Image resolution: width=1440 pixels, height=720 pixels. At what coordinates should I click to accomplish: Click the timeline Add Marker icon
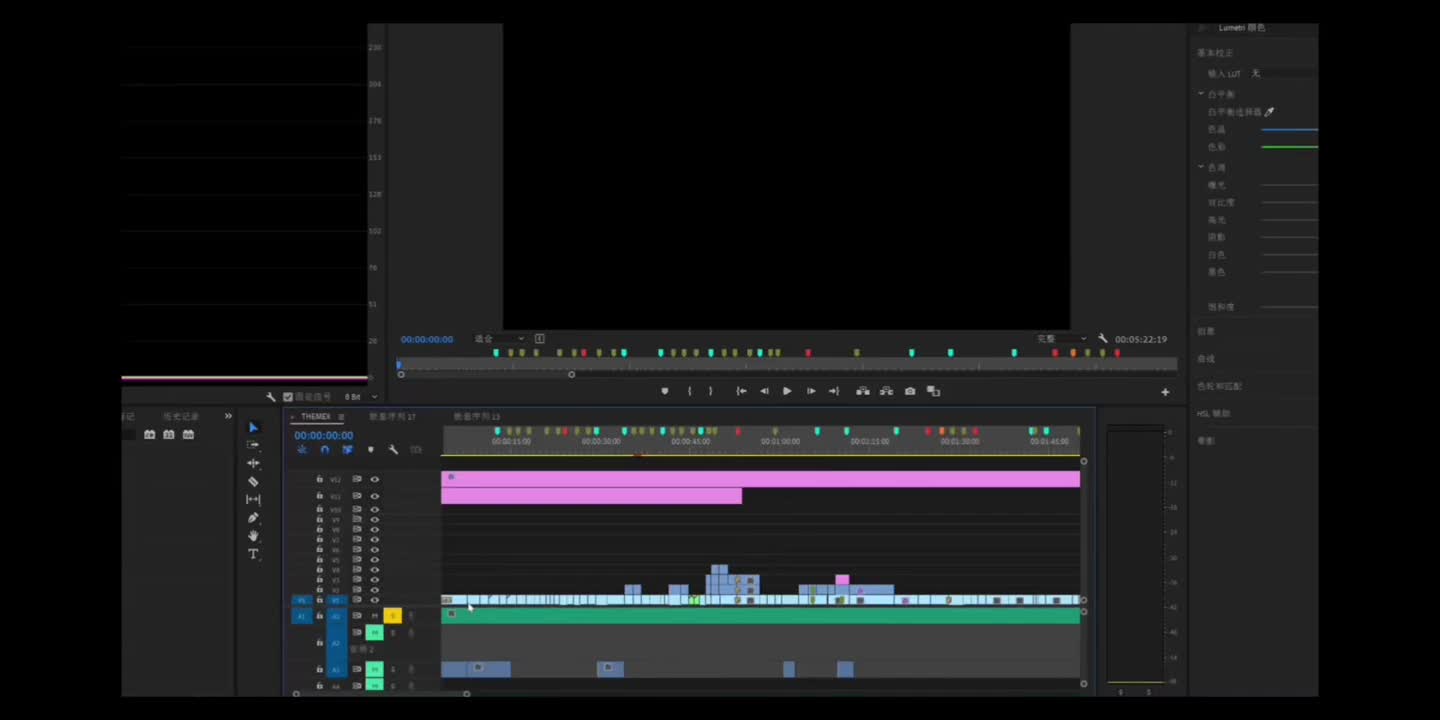(370, 450)
